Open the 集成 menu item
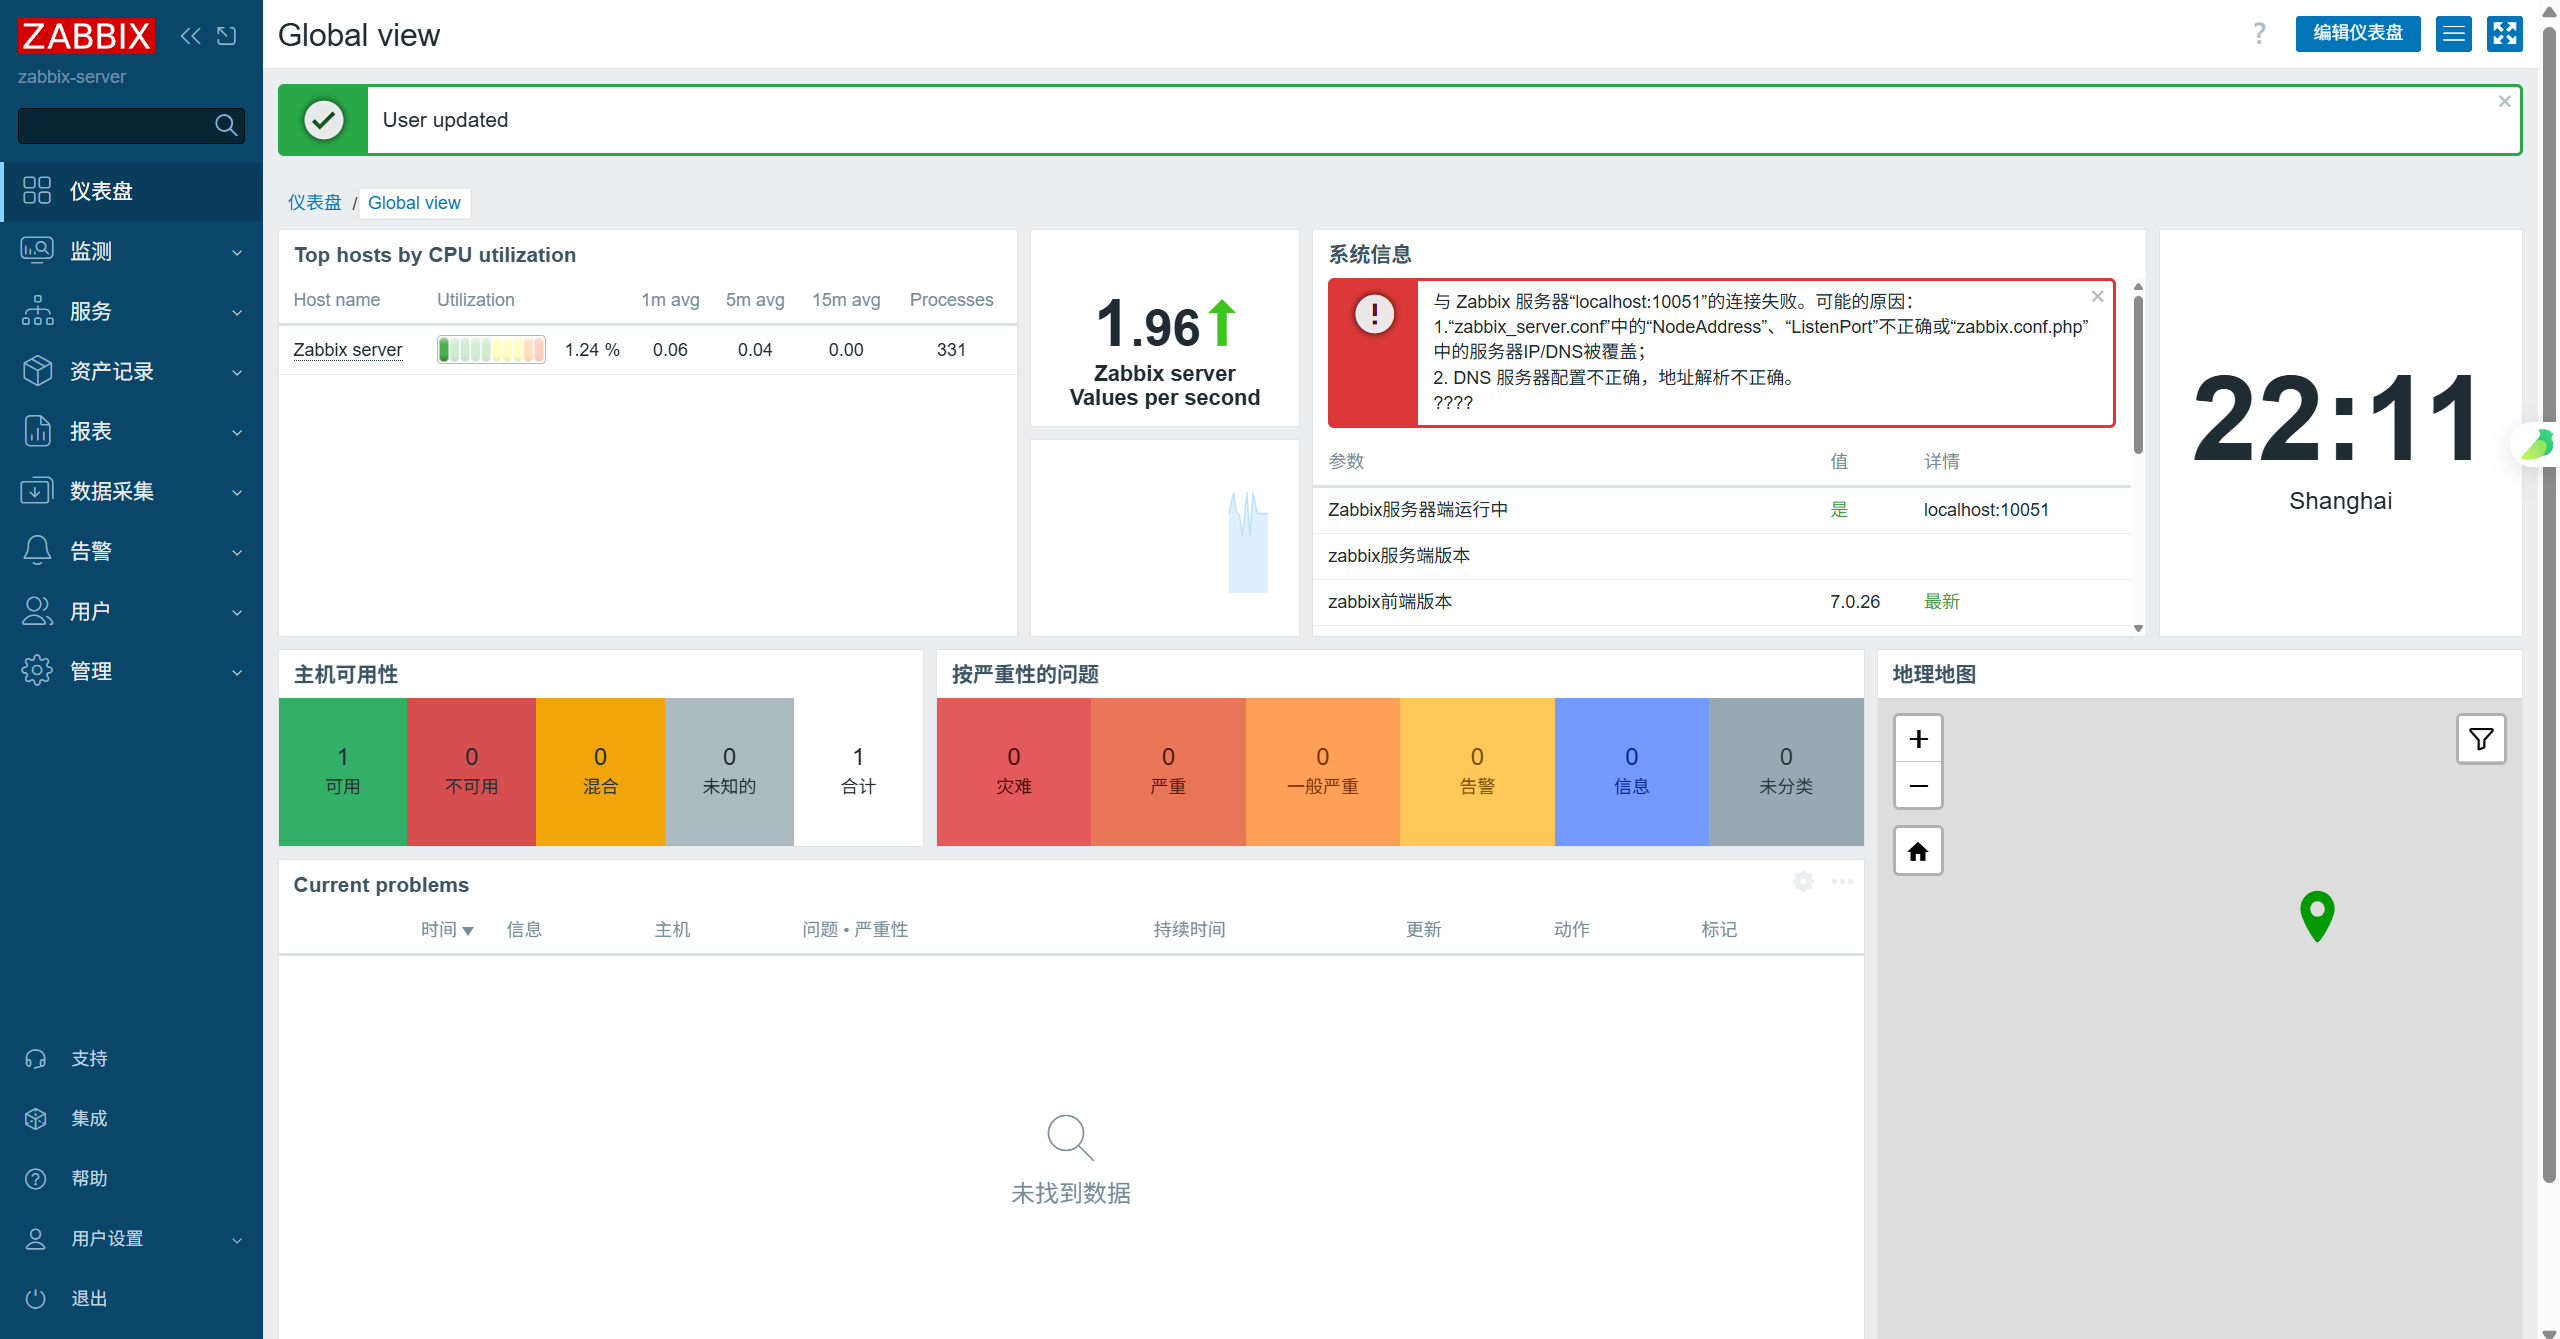The height and width of the screenshot is (1339, 2560). (x=132, y=1118)
